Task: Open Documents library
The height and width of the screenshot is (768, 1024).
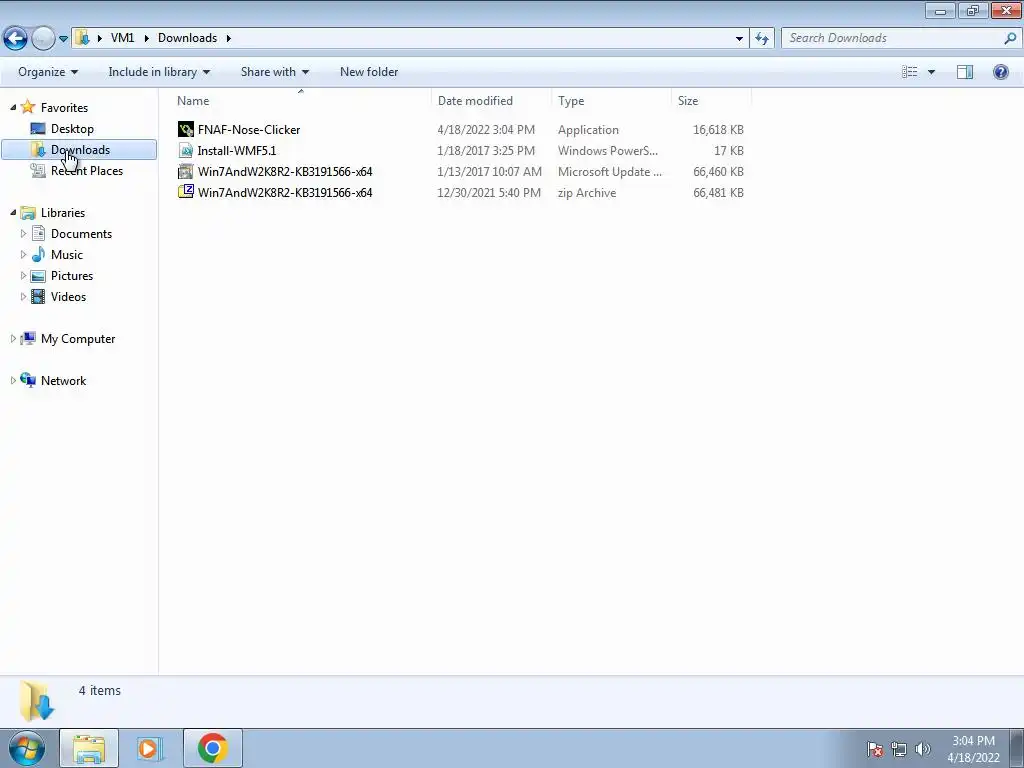Action: tap(81, 233)
